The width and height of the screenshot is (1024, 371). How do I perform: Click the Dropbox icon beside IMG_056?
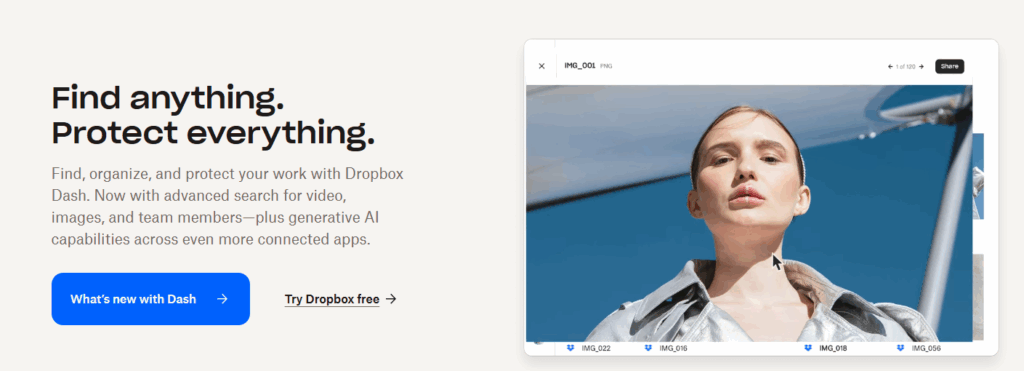pos(900,348)
